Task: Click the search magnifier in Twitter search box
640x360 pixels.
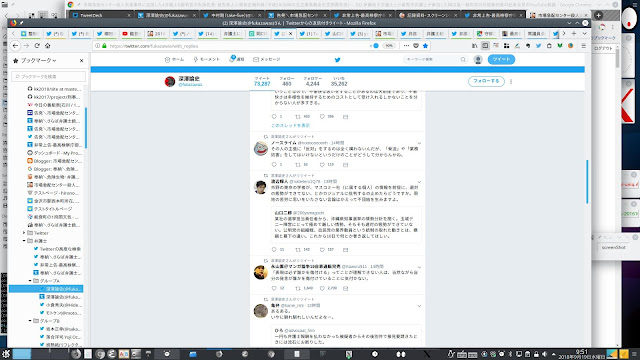Action: [463, 60]
